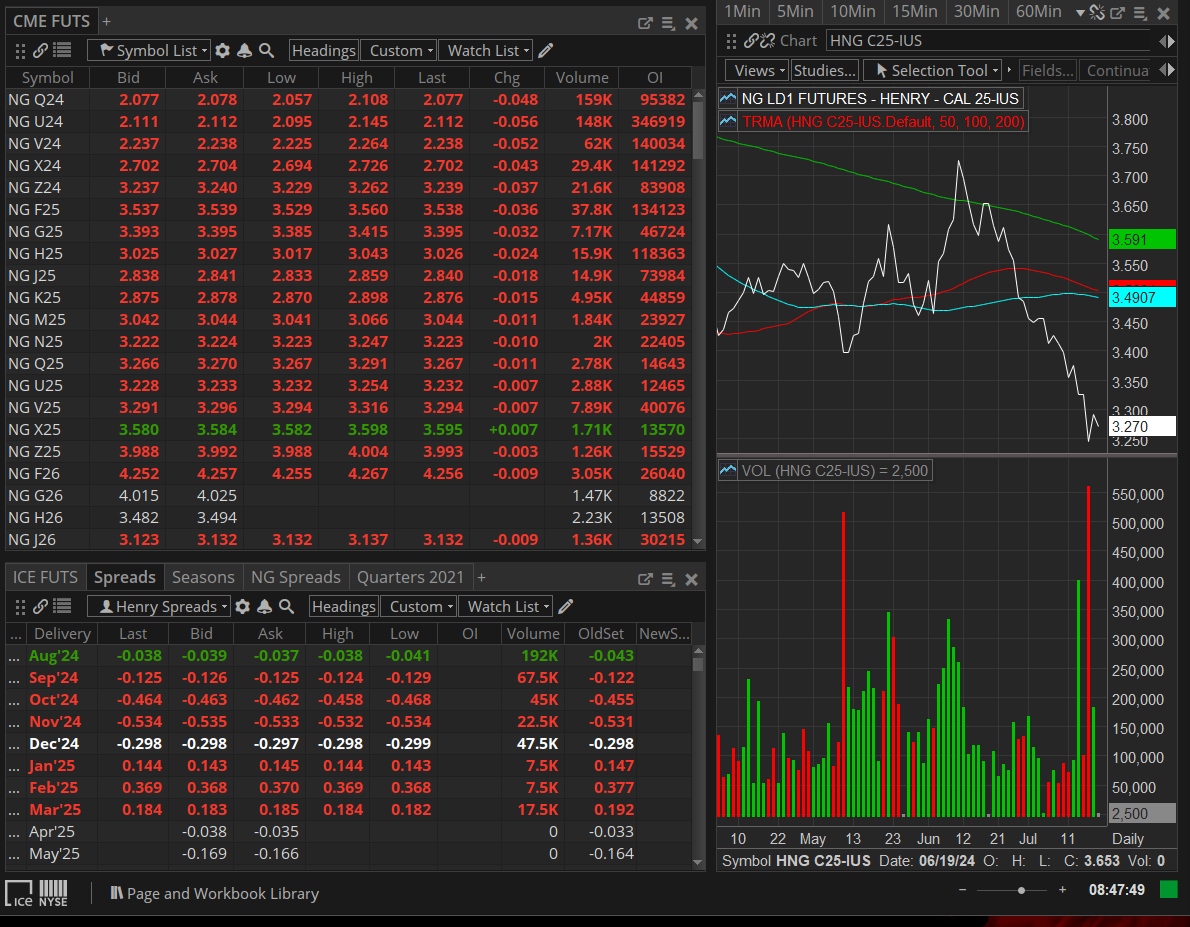
Task: Open the Custom dropdown in the Spreads toolbar
Action: 418,606
